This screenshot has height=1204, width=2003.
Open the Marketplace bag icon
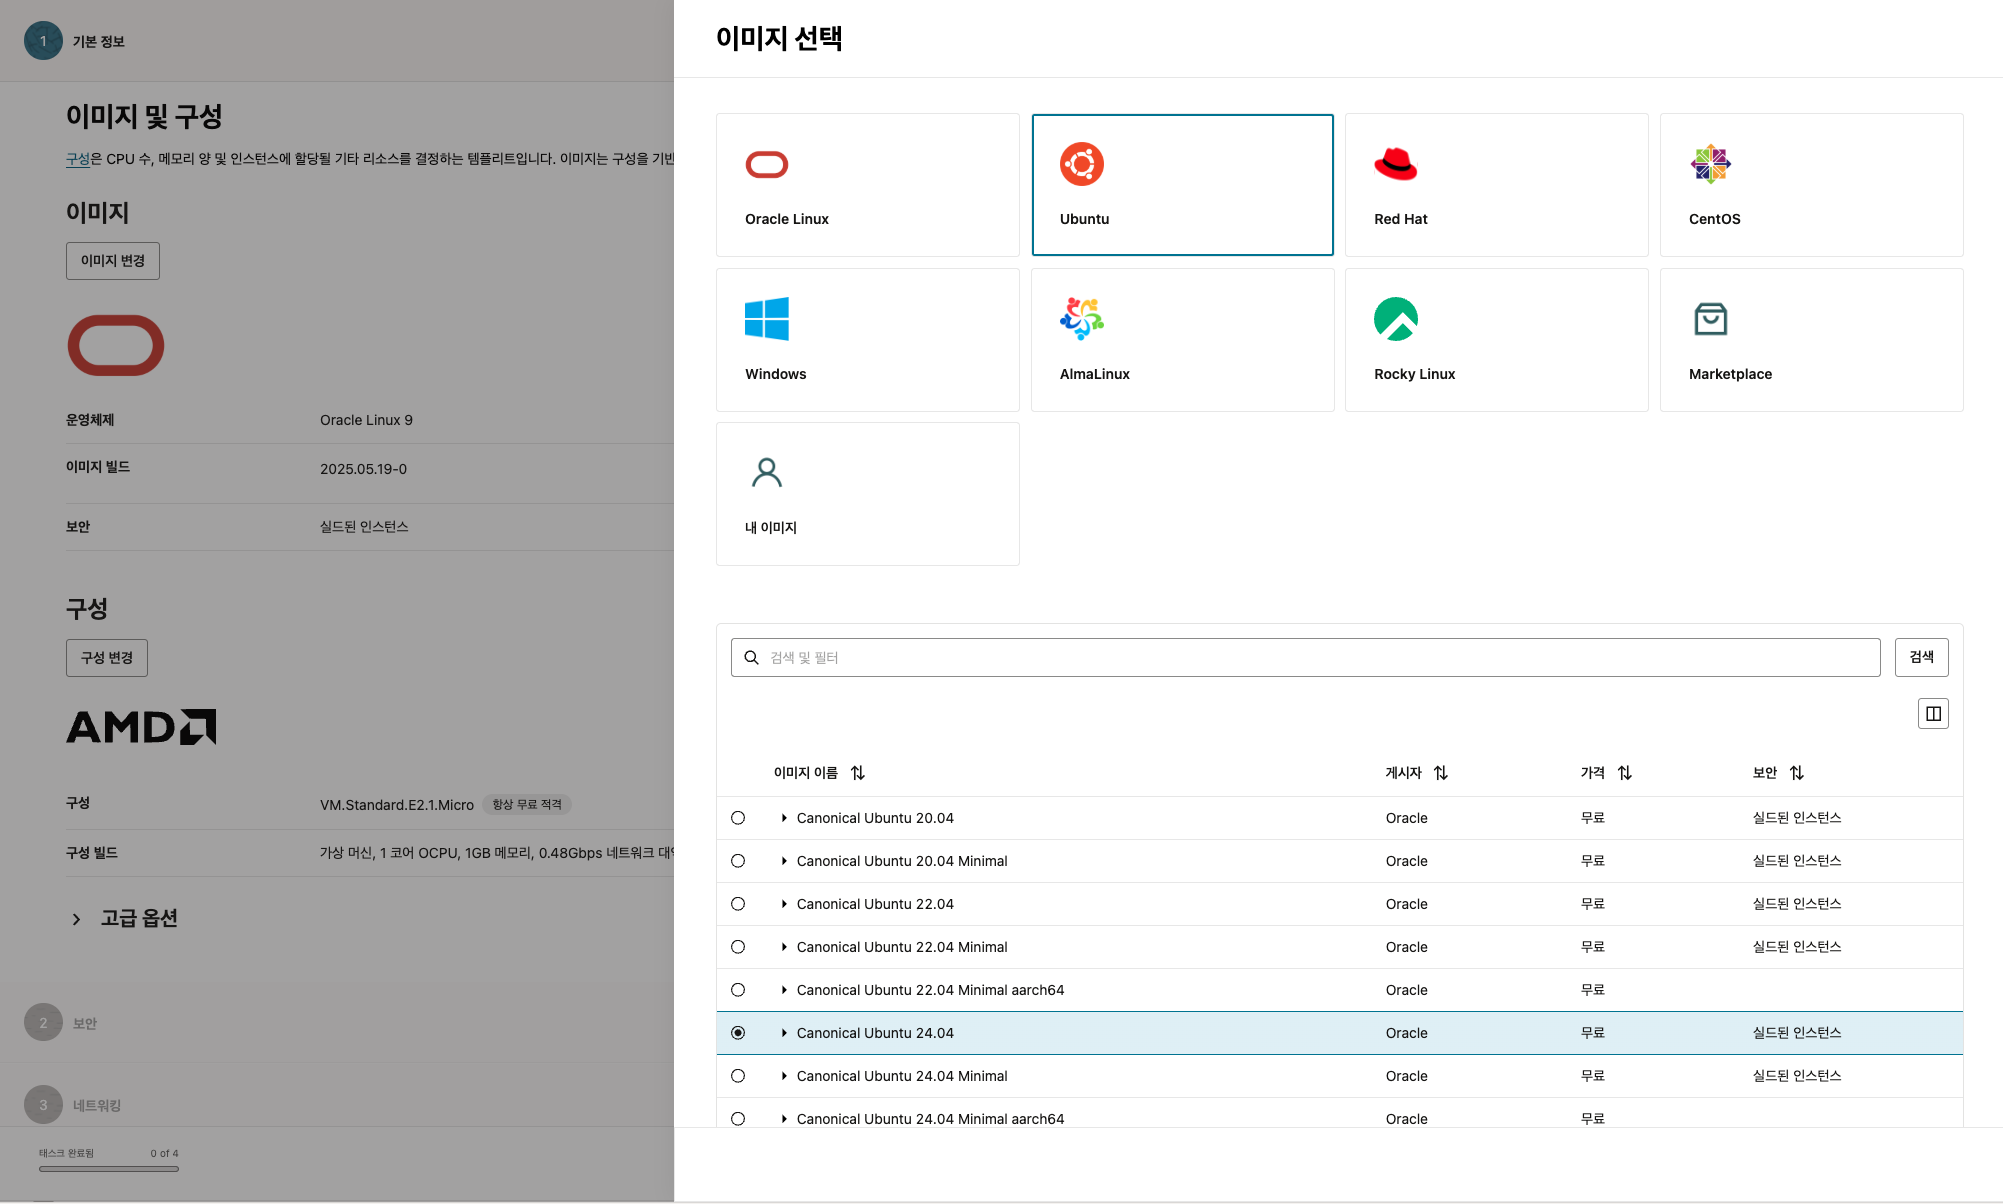(1711, 319)
